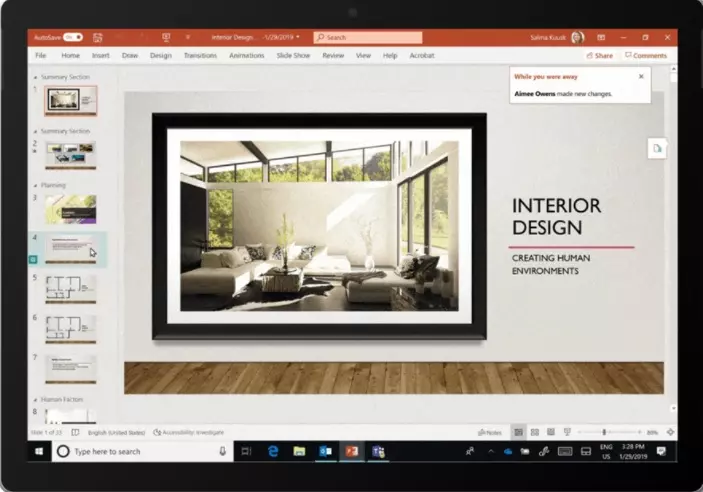Viewport: 703px width, 492px height.
Task: Click the Share button
Action: (x=599, y=56)
